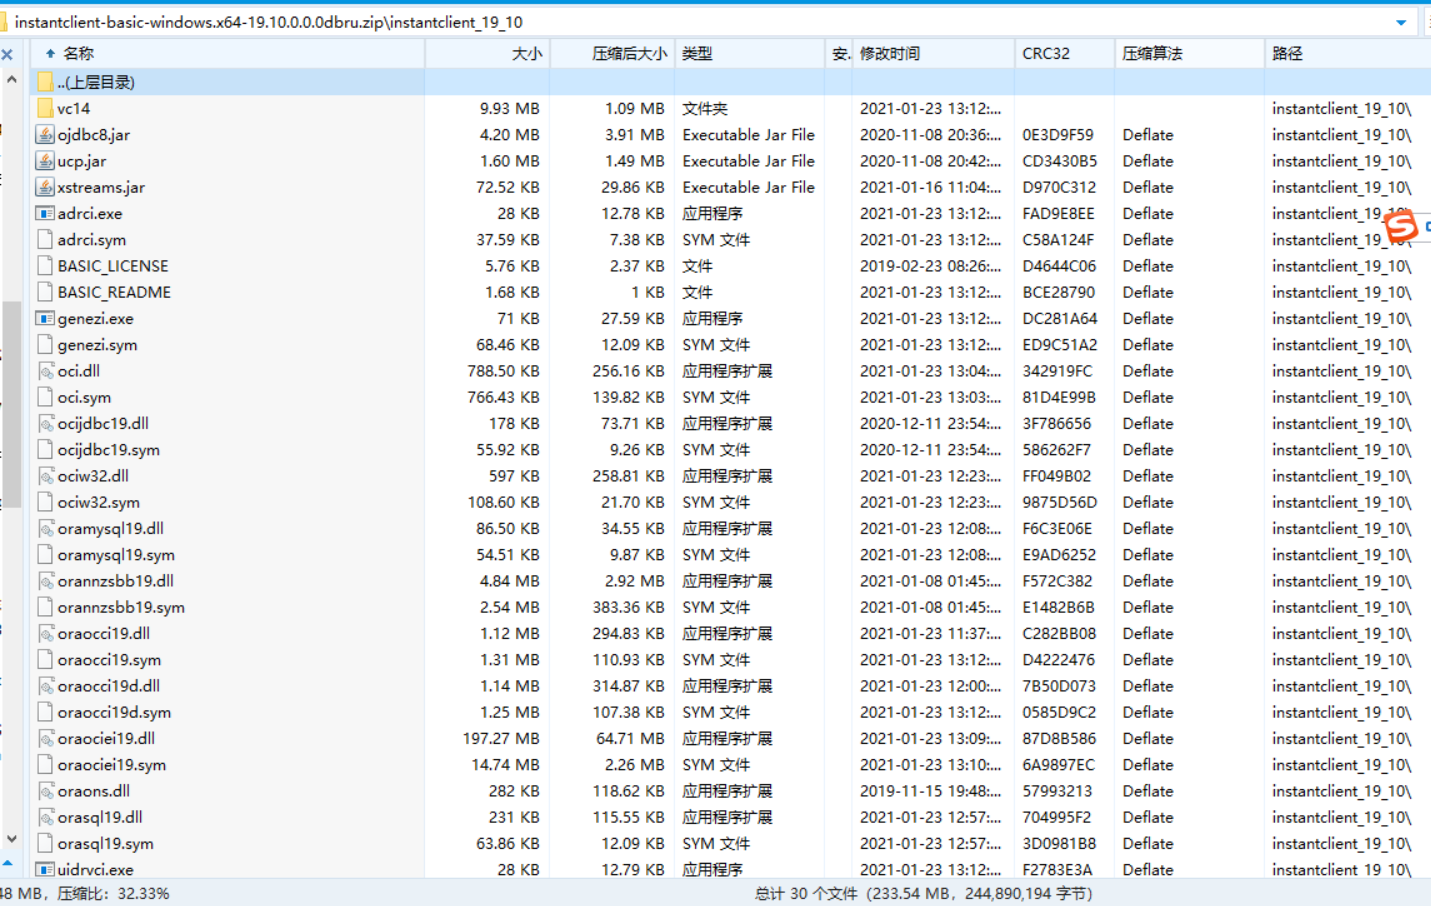Select the orannzsbb19.dll file icon
Screen dimensions: 1431x906
pyautogui.click(x=45, y=581)
